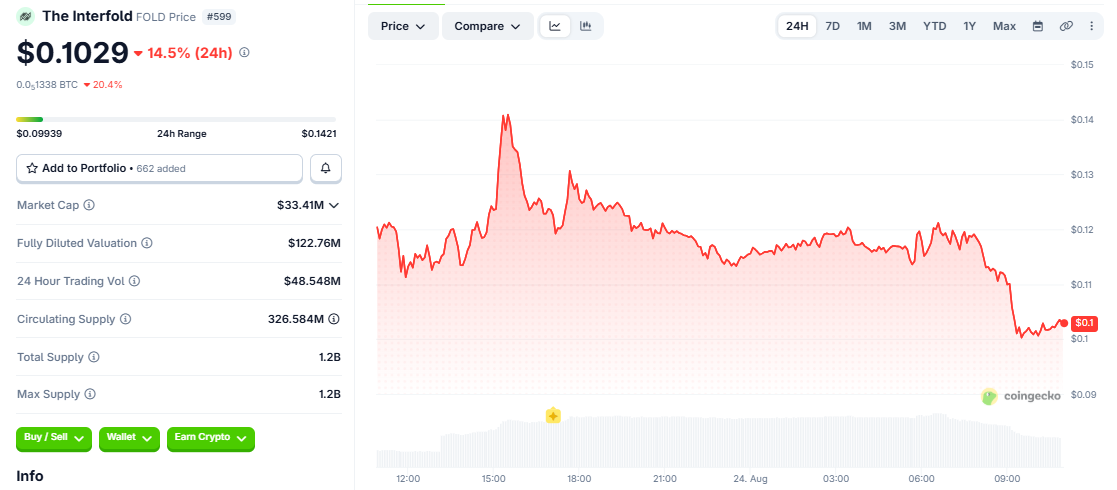Viewport: 1117px width, 490px height.
Task: Open the Buy / Sell dropdown
Action: pyautogui.click(x=54, y=438)
